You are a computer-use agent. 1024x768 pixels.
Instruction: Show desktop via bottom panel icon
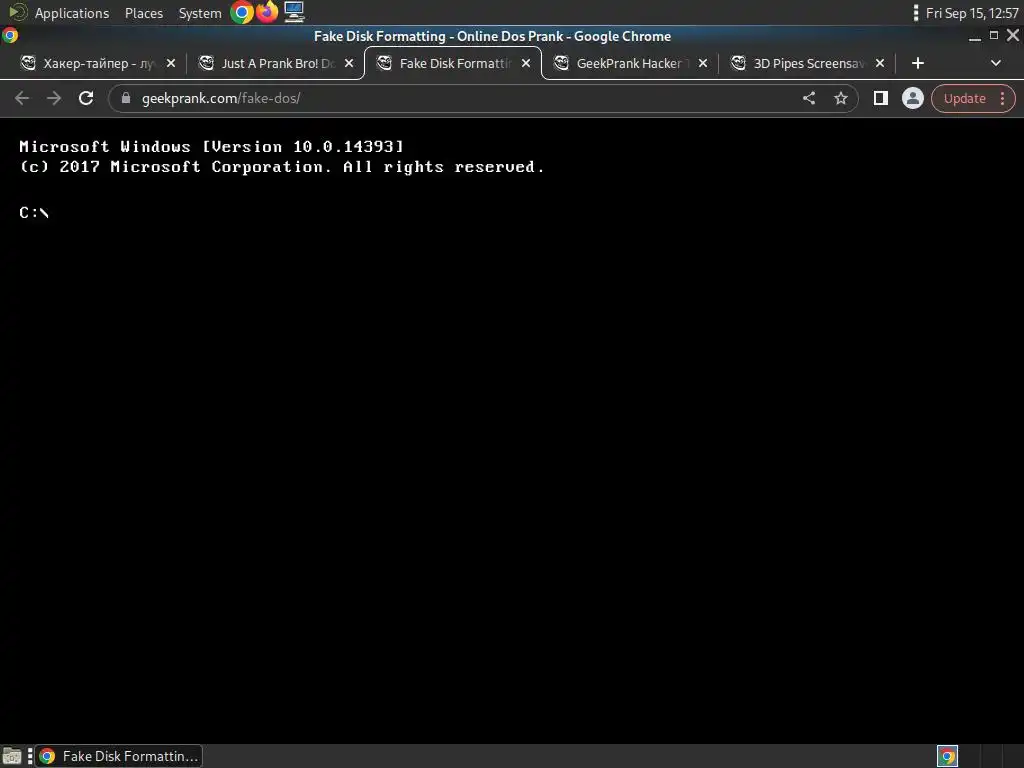tap(12, 756)
